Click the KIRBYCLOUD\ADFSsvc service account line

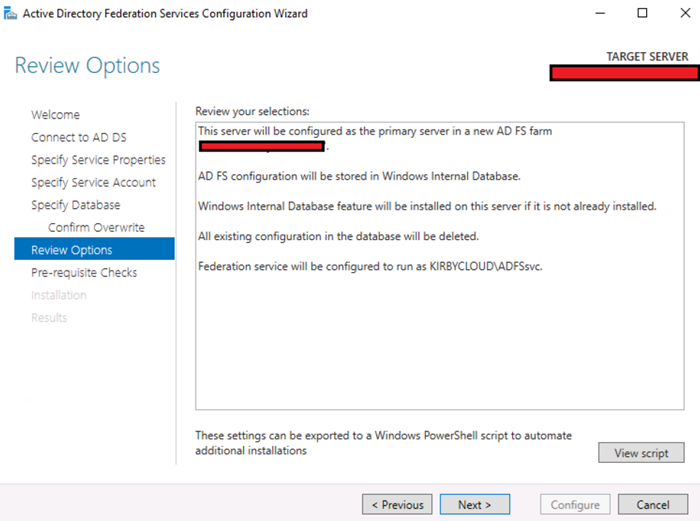pyautogui.click(x=370, y=267)
